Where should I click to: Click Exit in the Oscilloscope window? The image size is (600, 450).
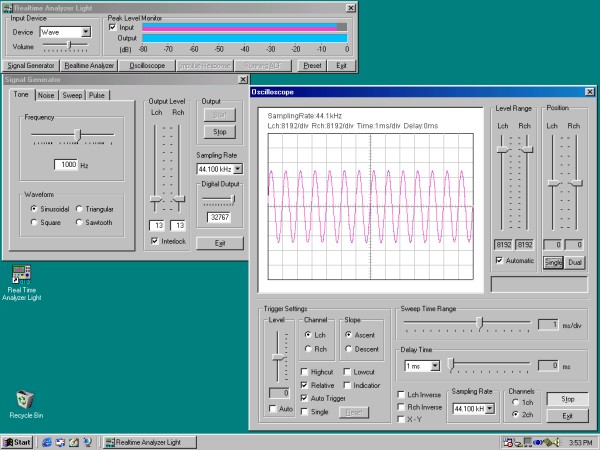click(x=567, y=416)
